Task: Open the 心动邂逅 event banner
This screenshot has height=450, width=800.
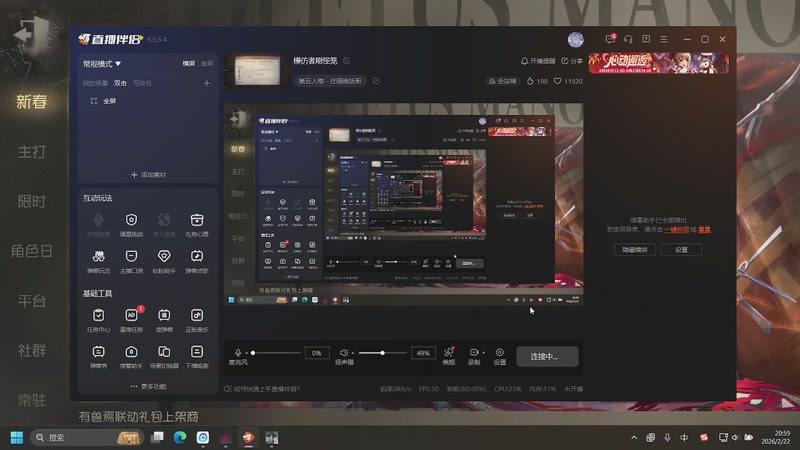Action: pos(659,63)
